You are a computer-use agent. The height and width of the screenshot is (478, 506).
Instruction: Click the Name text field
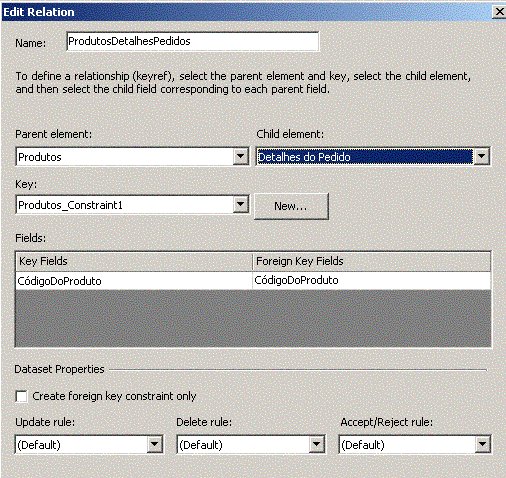coord(193,41)
